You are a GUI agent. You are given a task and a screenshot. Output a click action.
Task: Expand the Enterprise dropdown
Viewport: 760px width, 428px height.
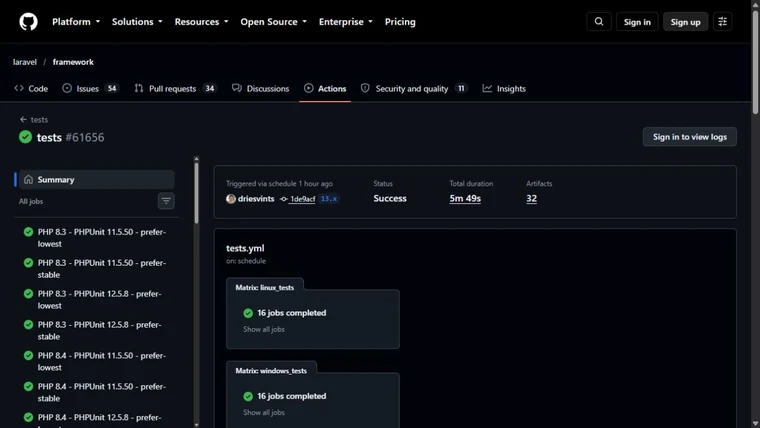[x=346, y=22]
